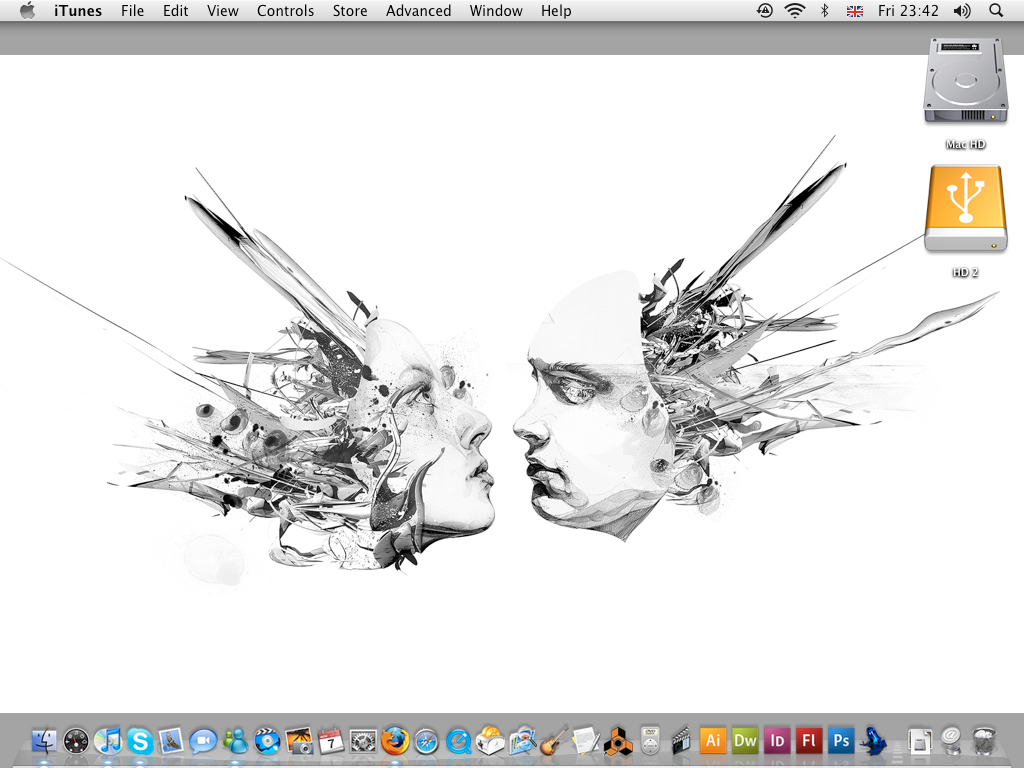
Task: Open the clapperboard movie app in Dock
Action: coord(681,741)
